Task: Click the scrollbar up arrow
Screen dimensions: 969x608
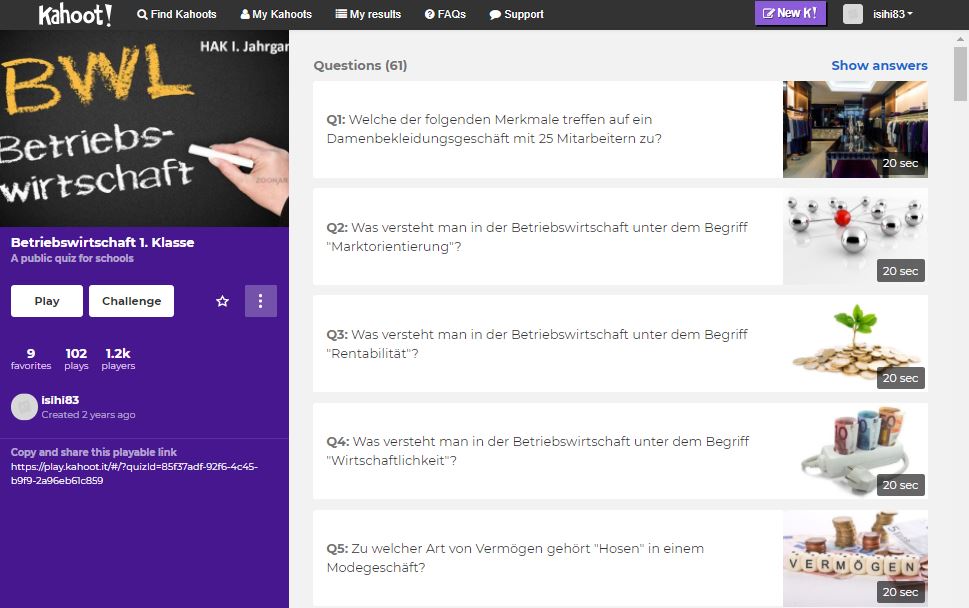Action: tap(960, 38)
